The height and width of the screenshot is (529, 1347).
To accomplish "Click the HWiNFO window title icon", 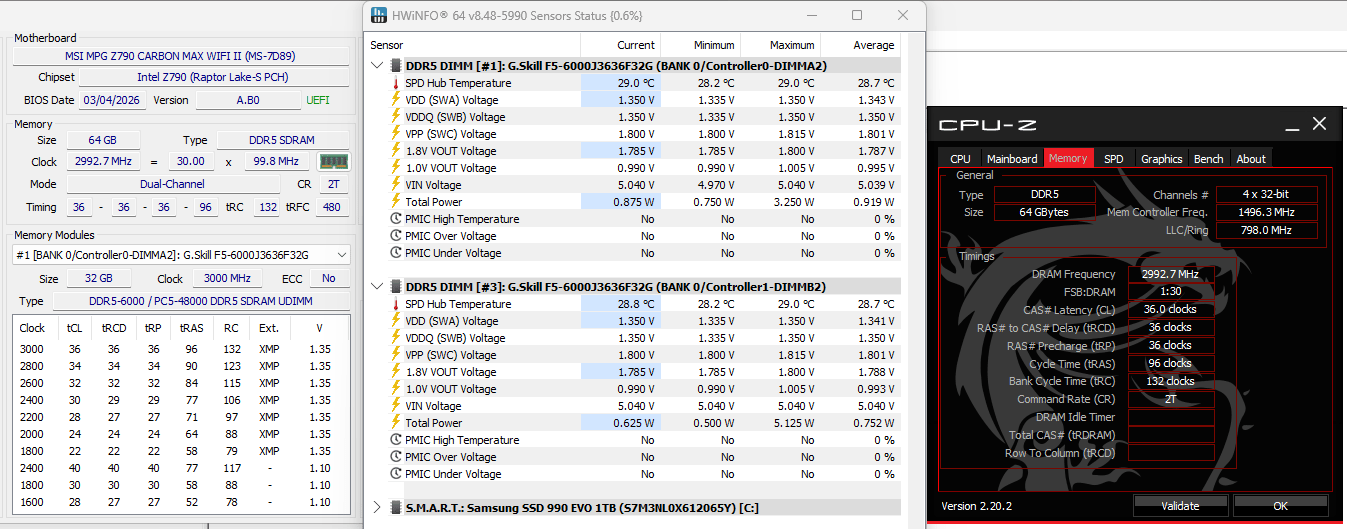I will pos(378,16).
